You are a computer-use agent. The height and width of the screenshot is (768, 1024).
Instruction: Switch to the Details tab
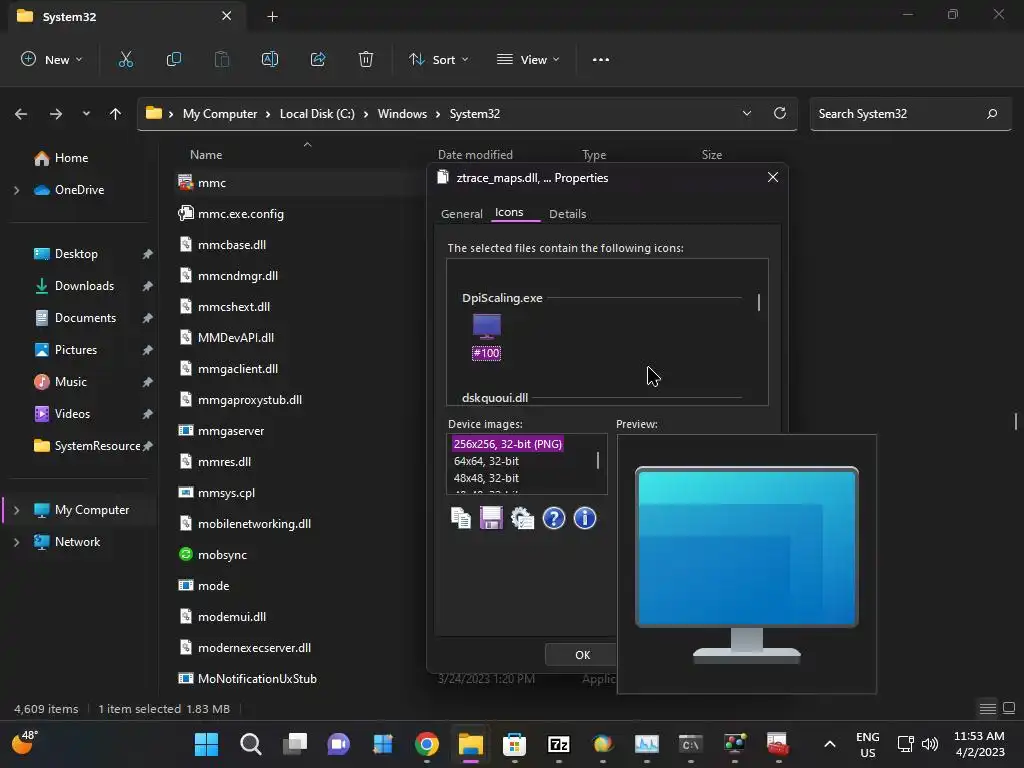(x=568, y=214)
